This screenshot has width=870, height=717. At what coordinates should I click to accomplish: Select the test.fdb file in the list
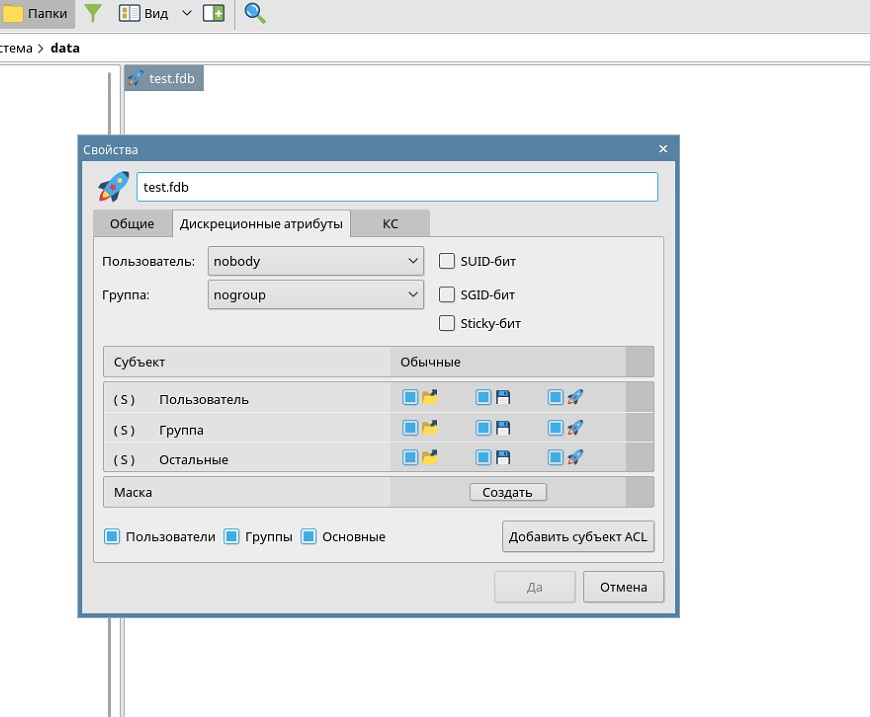[163, 78]
